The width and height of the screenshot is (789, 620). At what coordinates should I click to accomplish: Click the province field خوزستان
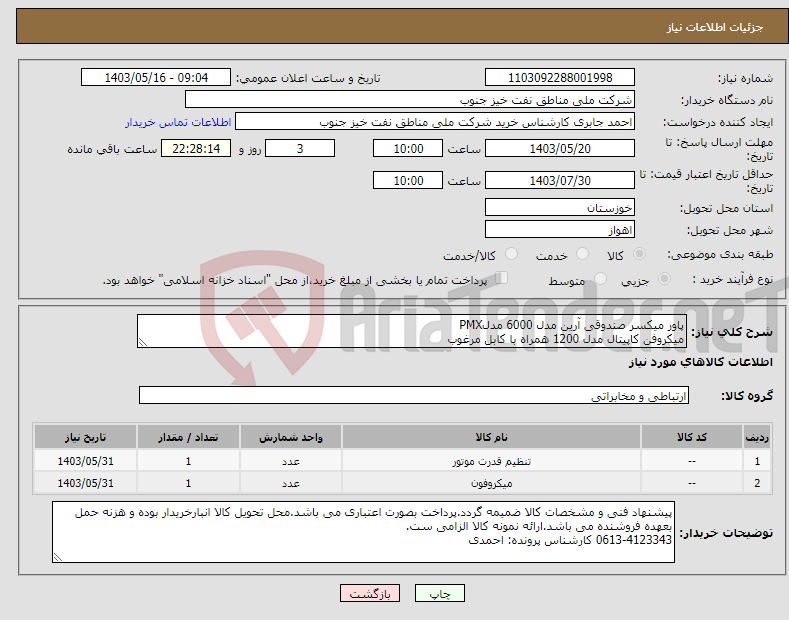coord(560,207)
